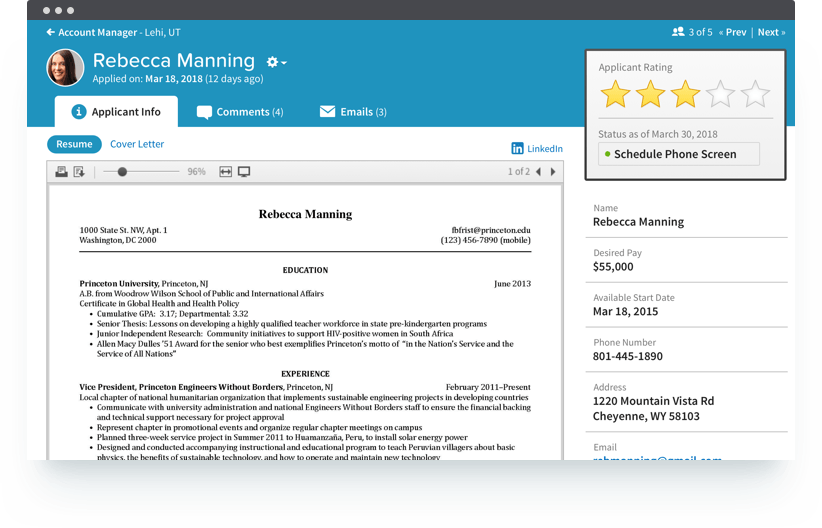Click the phone number 801-445-1890
Image resolution: width=822 pixels, height=528 pixels.
click(x=628, y=357)
